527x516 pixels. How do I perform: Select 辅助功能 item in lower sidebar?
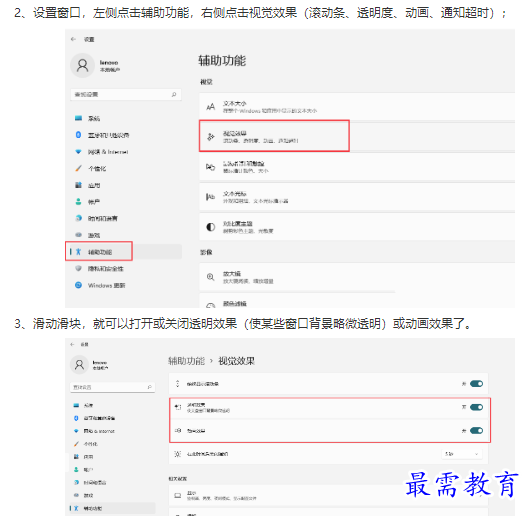112,508
